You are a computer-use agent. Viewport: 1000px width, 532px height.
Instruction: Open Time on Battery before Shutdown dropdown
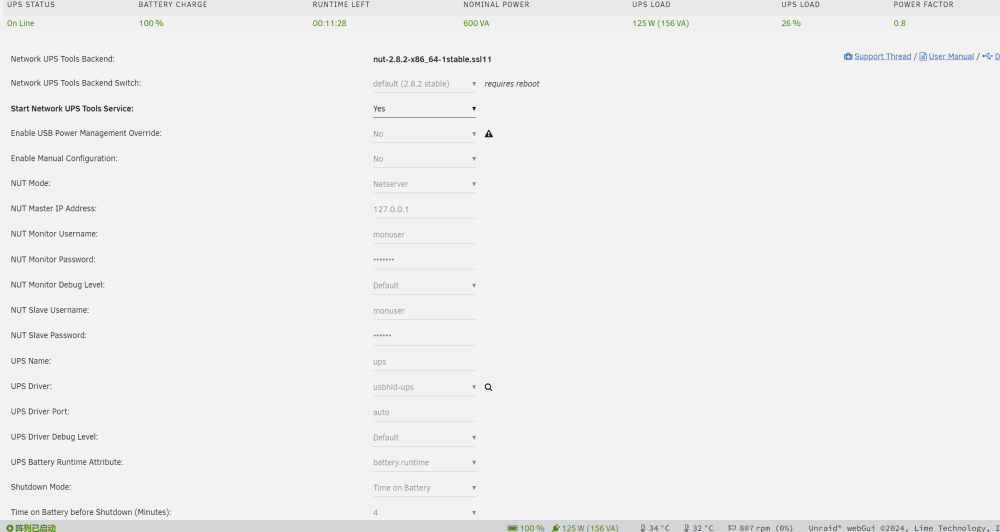425,512
